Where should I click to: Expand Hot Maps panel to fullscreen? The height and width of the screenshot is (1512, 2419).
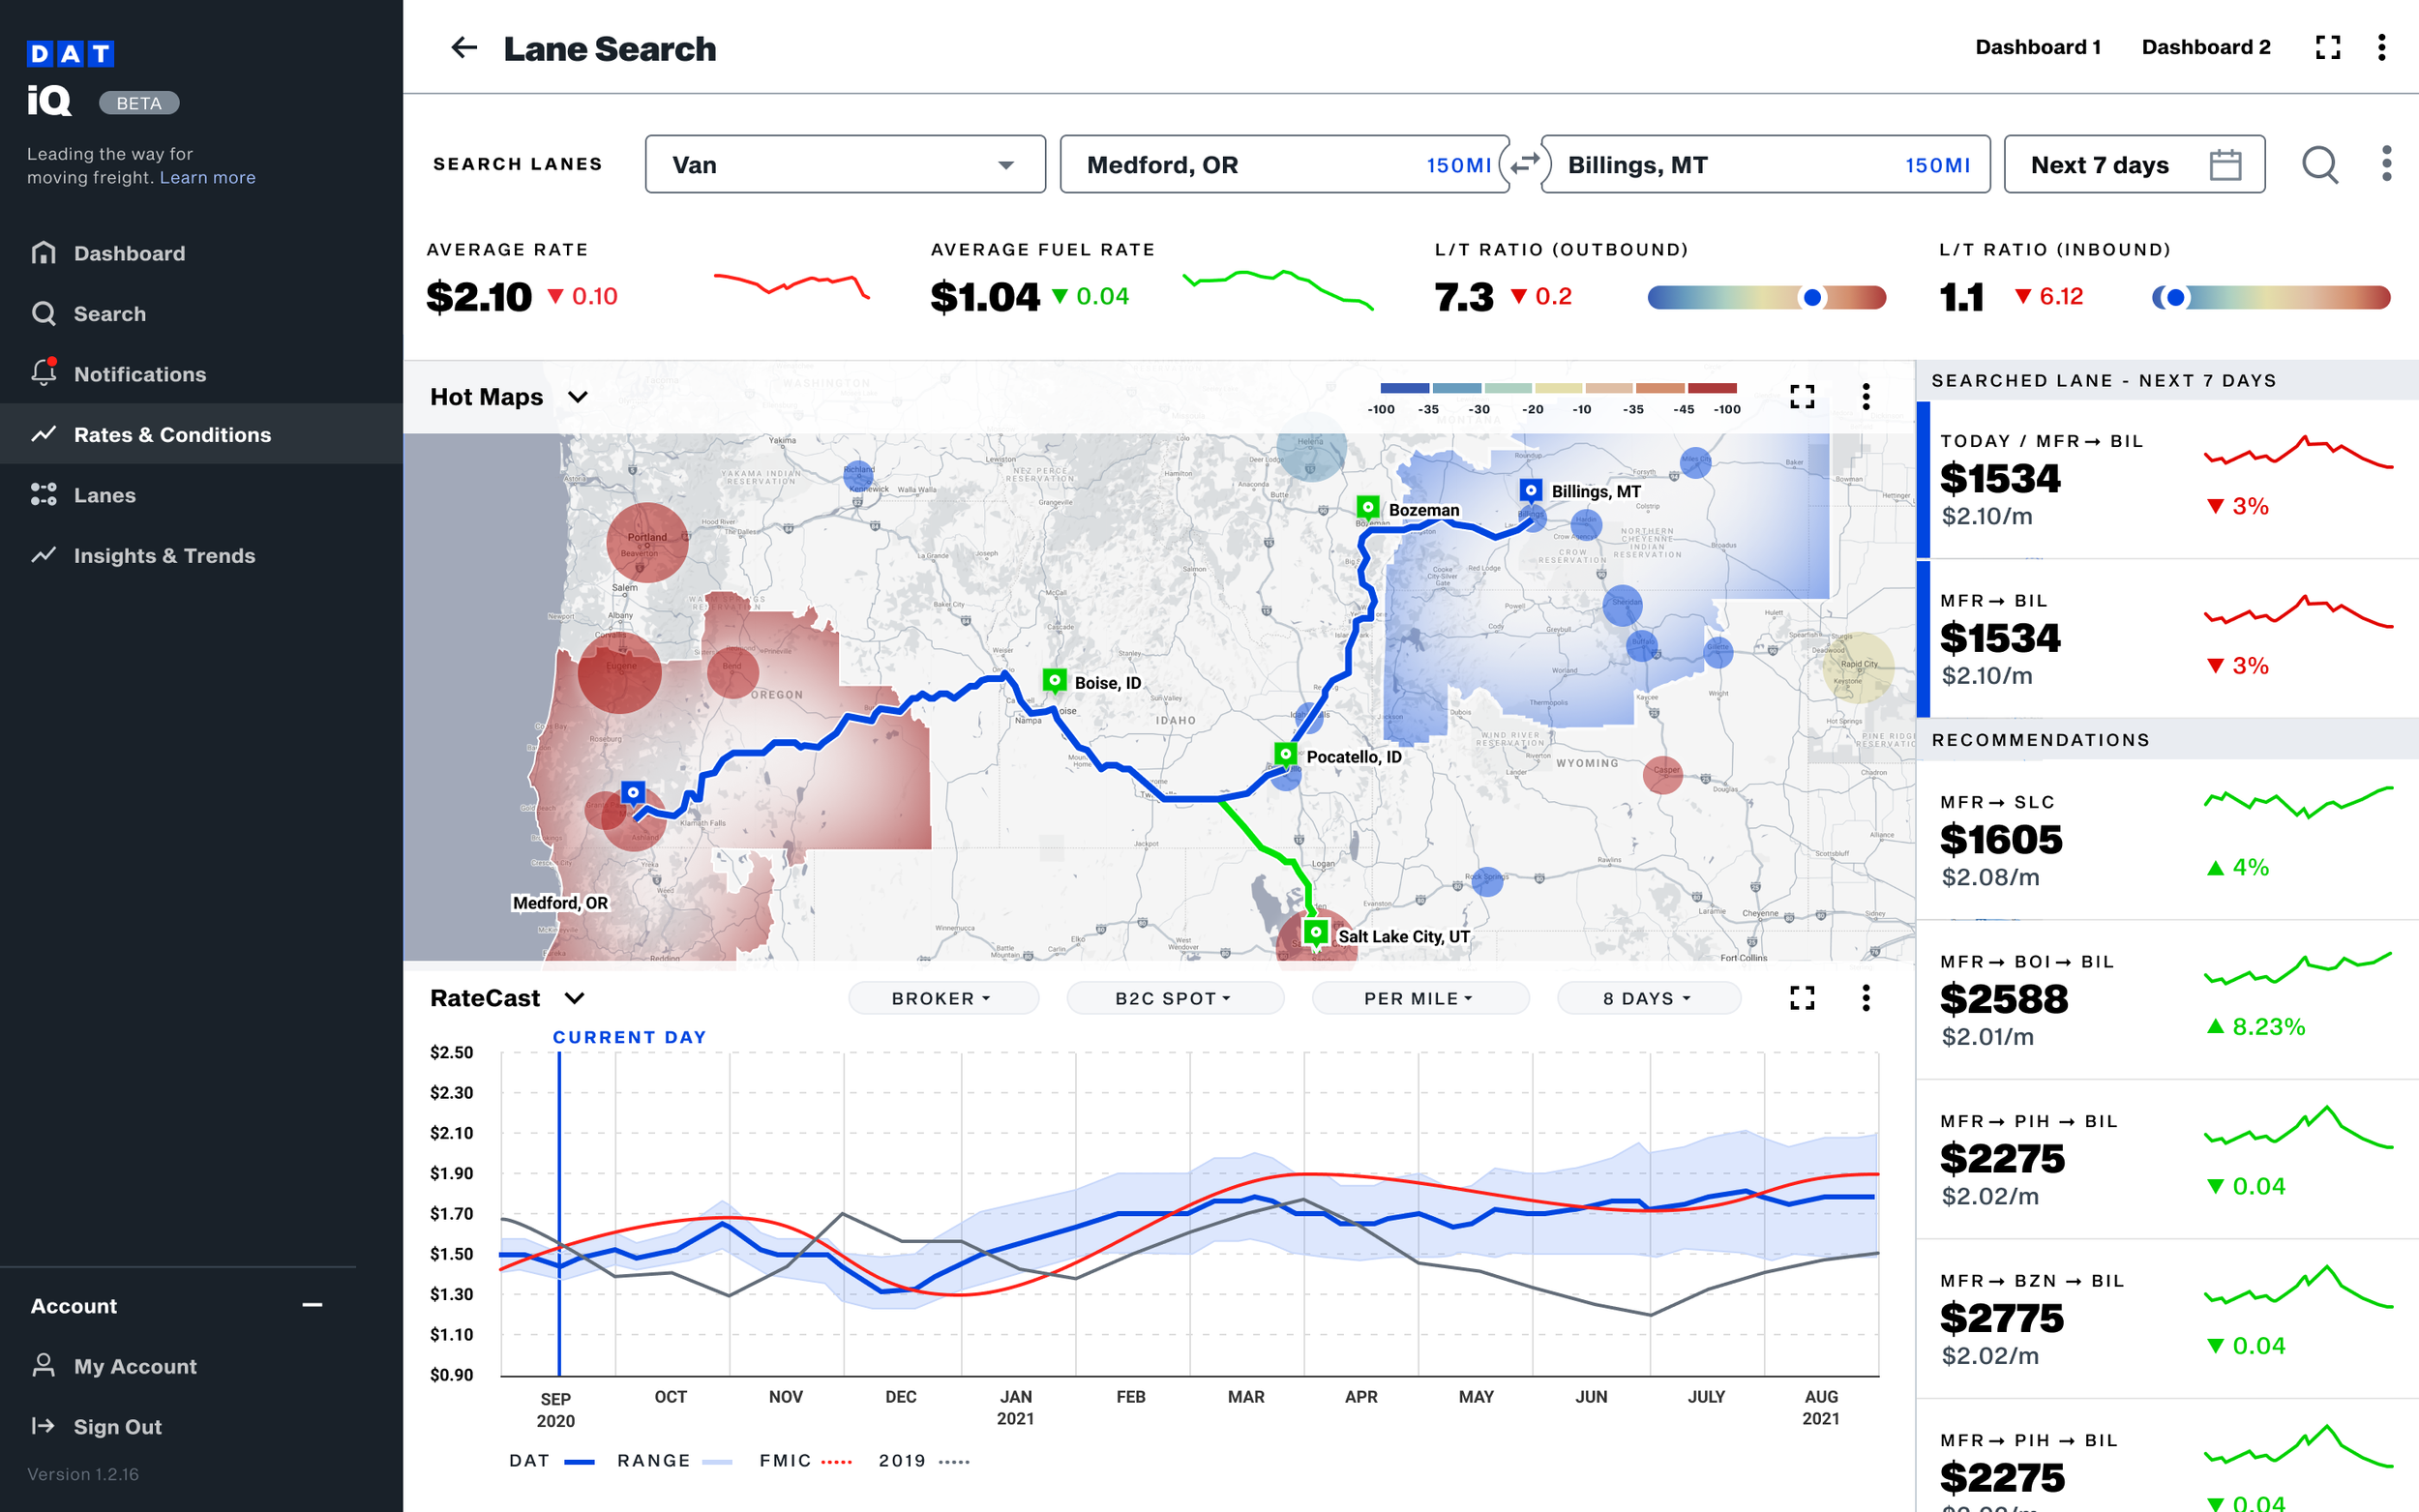[1802, 397]
